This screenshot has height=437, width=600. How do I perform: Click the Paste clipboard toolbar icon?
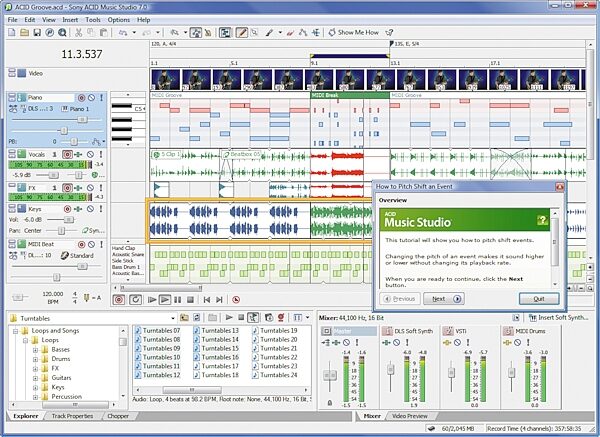point(104,33)
